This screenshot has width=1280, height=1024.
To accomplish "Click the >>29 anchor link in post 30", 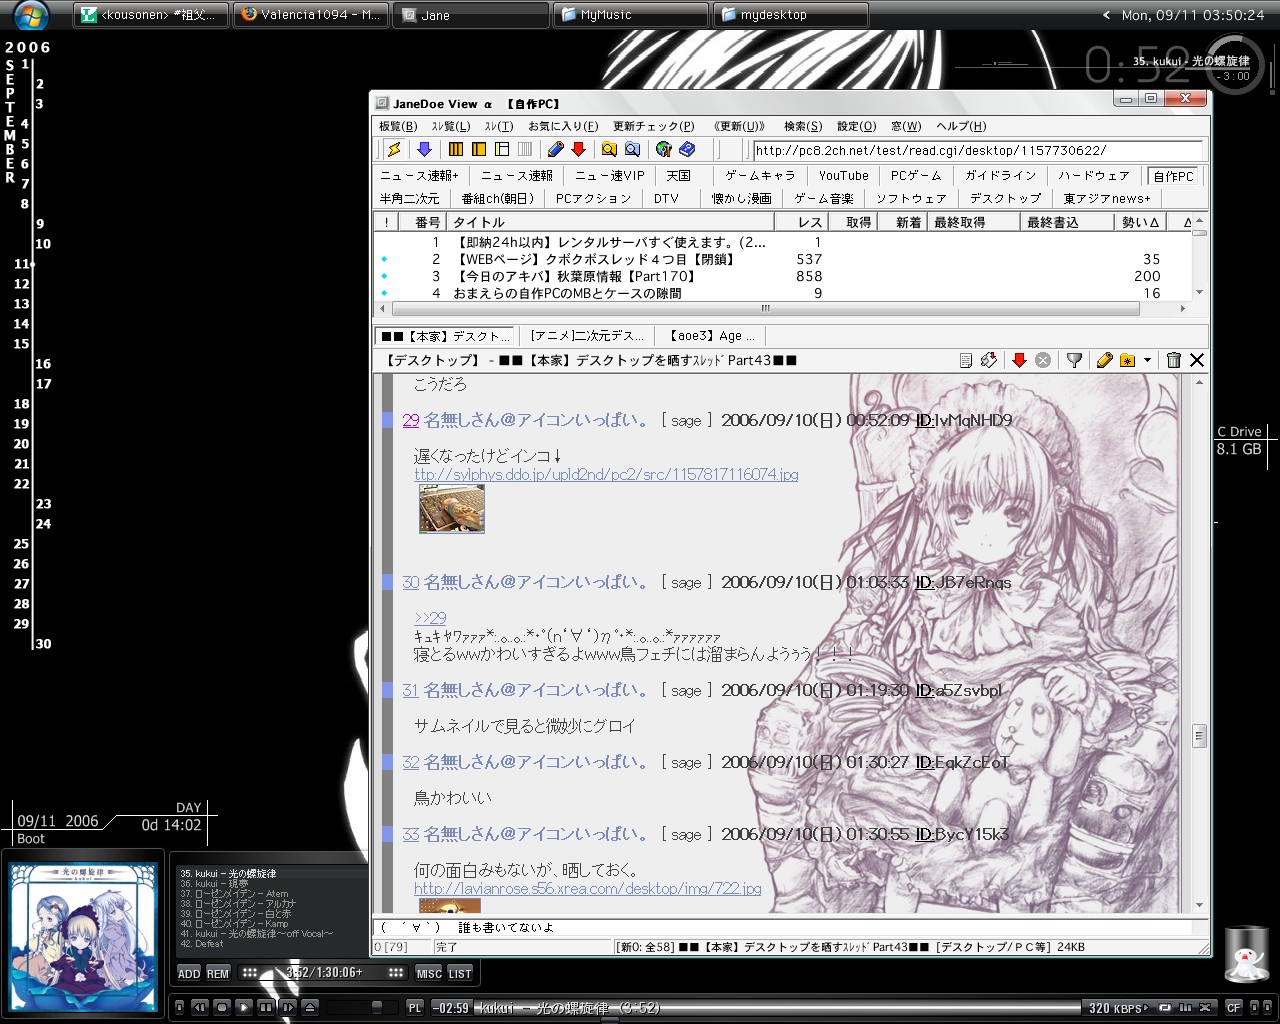I will [430, 618].
